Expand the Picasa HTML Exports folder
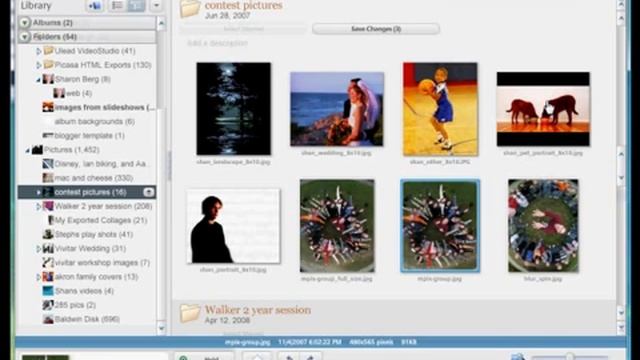Screen dimensions: 640x360 38,65
